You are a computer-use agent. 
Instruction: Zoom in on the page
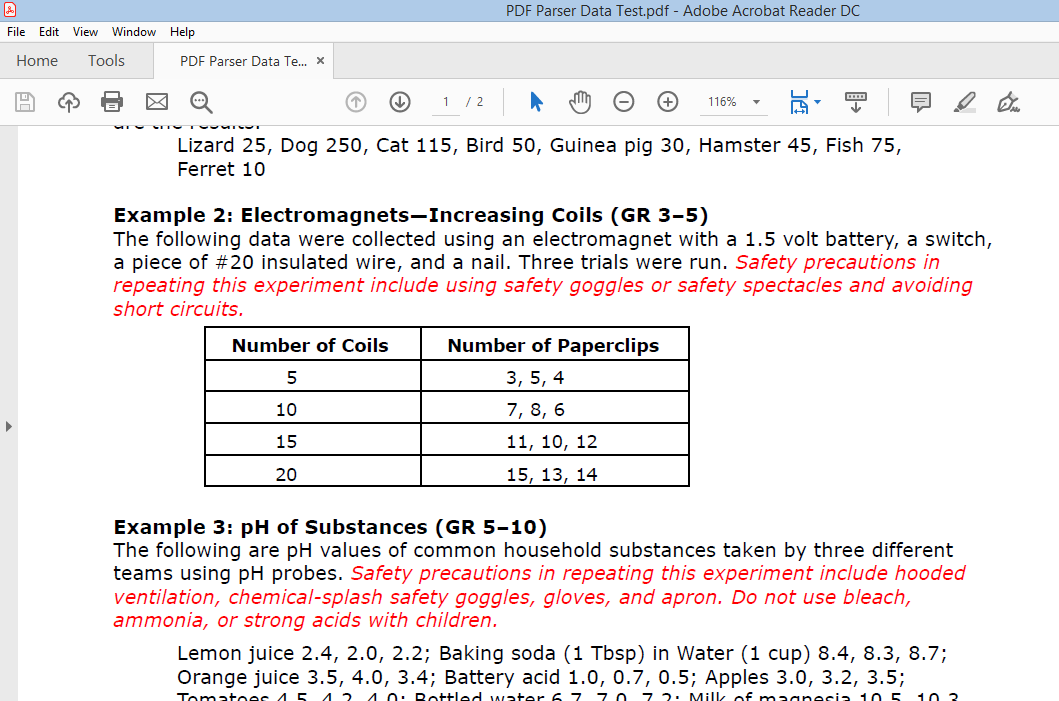point(665,101)
